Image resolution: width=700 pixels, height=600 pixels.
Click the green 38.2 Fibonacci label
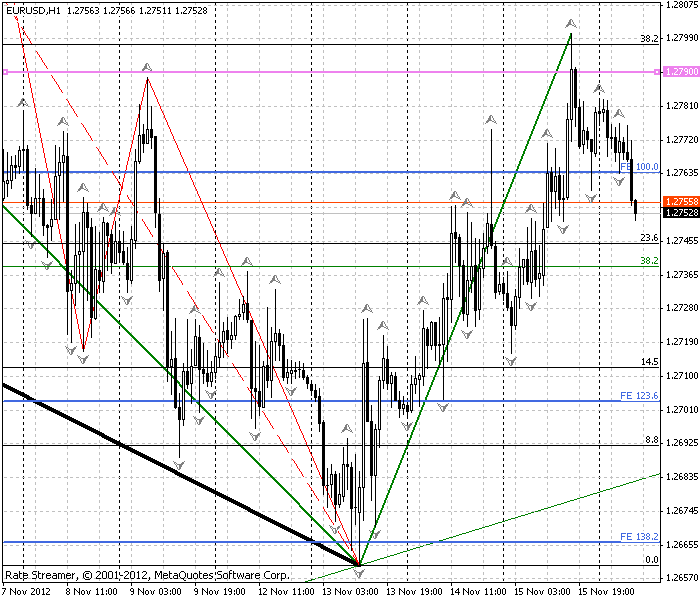[649, 260]
